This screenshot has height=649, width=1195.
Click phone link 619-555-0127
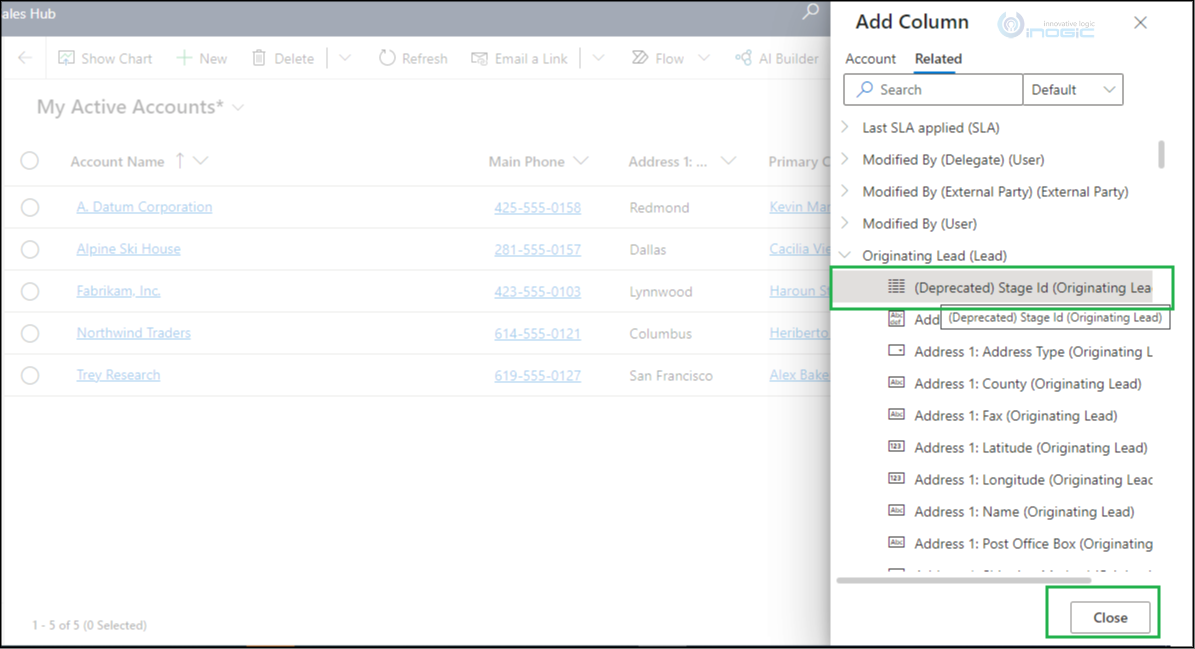[x=537, y=375]
